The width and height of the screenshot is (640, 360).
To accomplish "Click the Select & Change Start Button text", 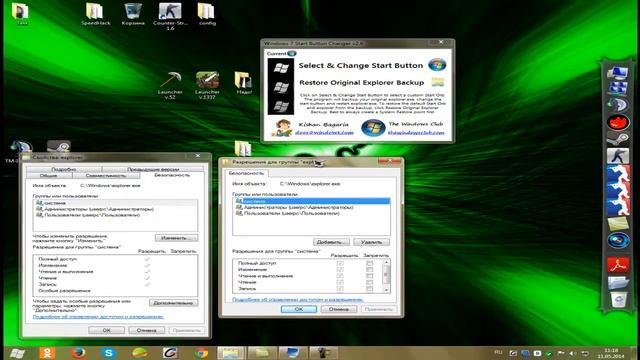I will click(361, 65).
